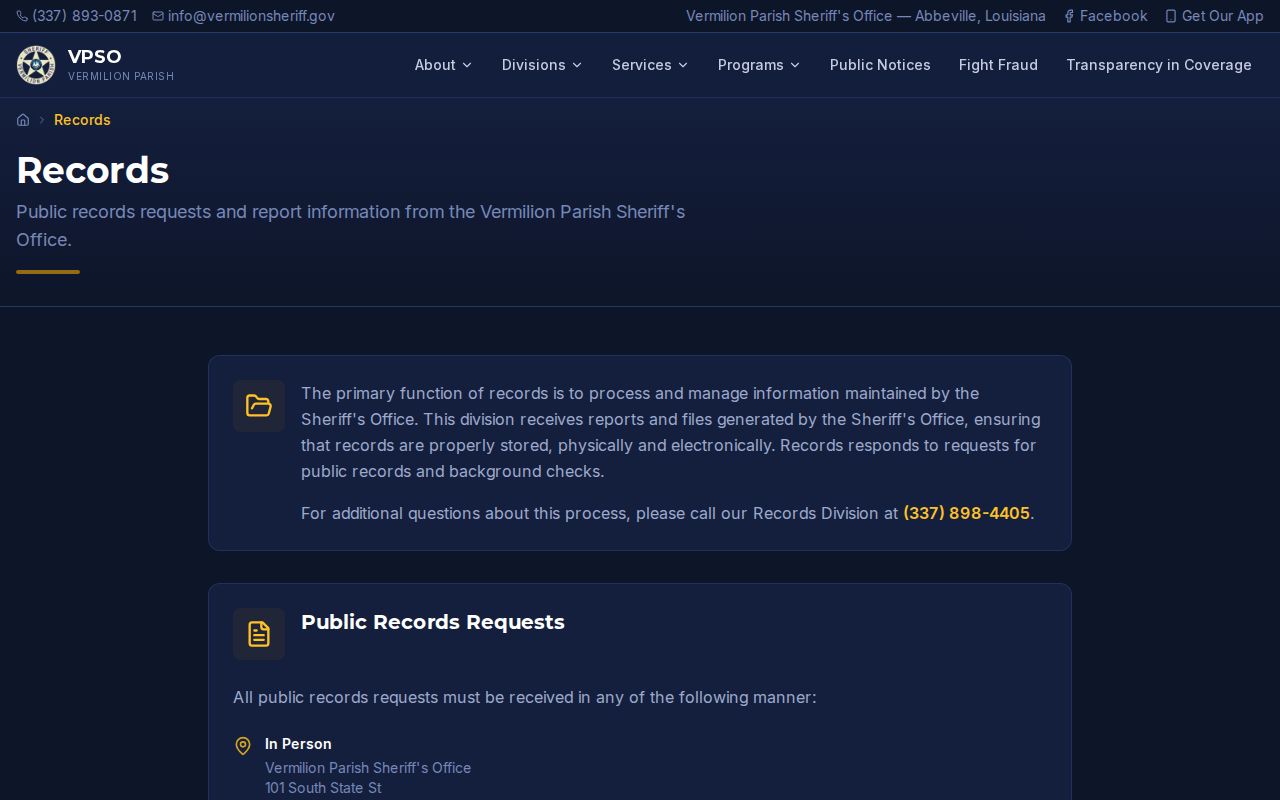Click the Public Records Requests heading
1280x800 pixels.
click(433, 622)
